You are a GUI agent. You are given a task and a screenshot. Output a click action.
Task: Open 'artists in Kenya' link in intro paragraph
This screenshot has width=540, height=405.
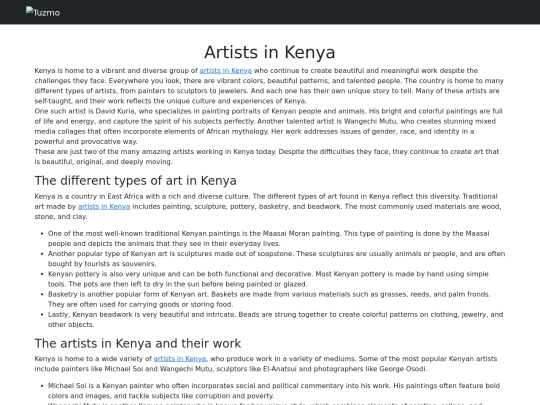pos(226,71)
